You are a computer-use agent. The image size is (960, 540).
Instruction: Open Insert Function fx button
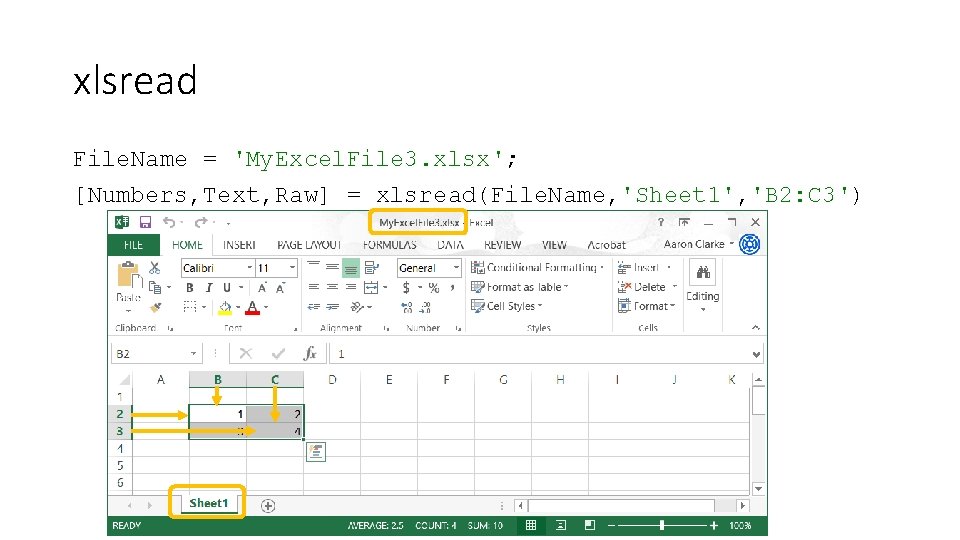pos(310,353)
